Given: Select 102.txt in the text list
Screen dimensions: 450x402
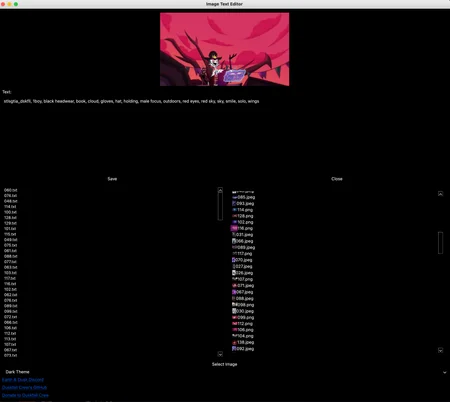Looking at the screenshot, I should 10,289.
